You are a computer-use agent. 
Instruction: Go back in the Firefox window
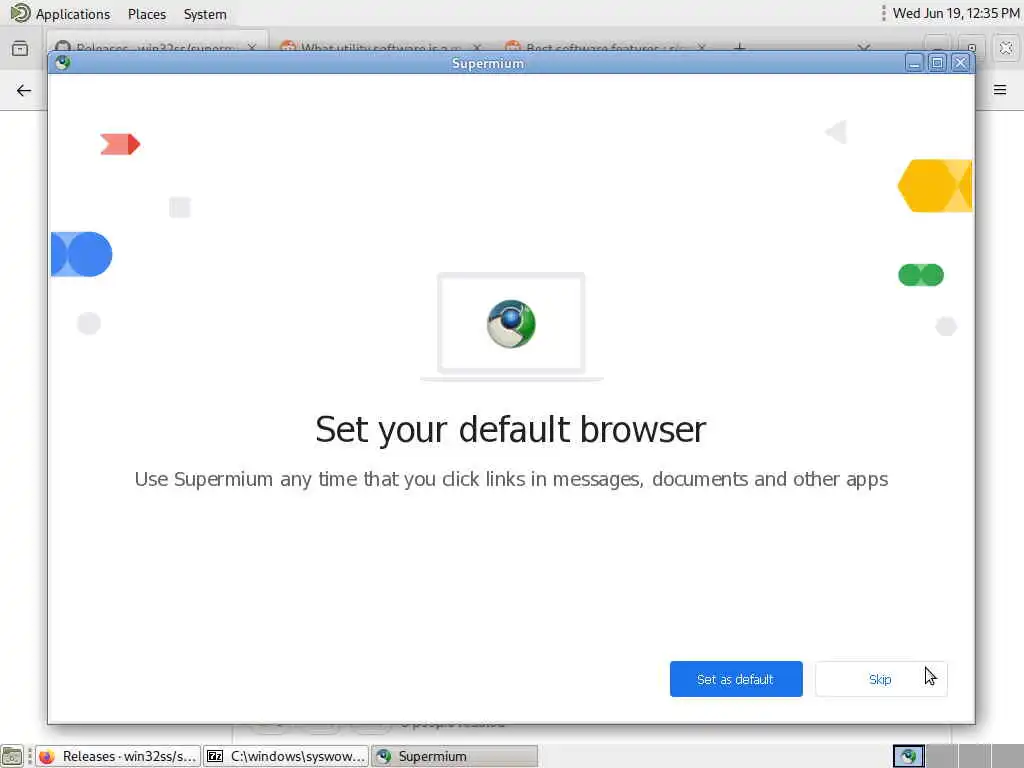pyautogui.click(x=24, y=90)
